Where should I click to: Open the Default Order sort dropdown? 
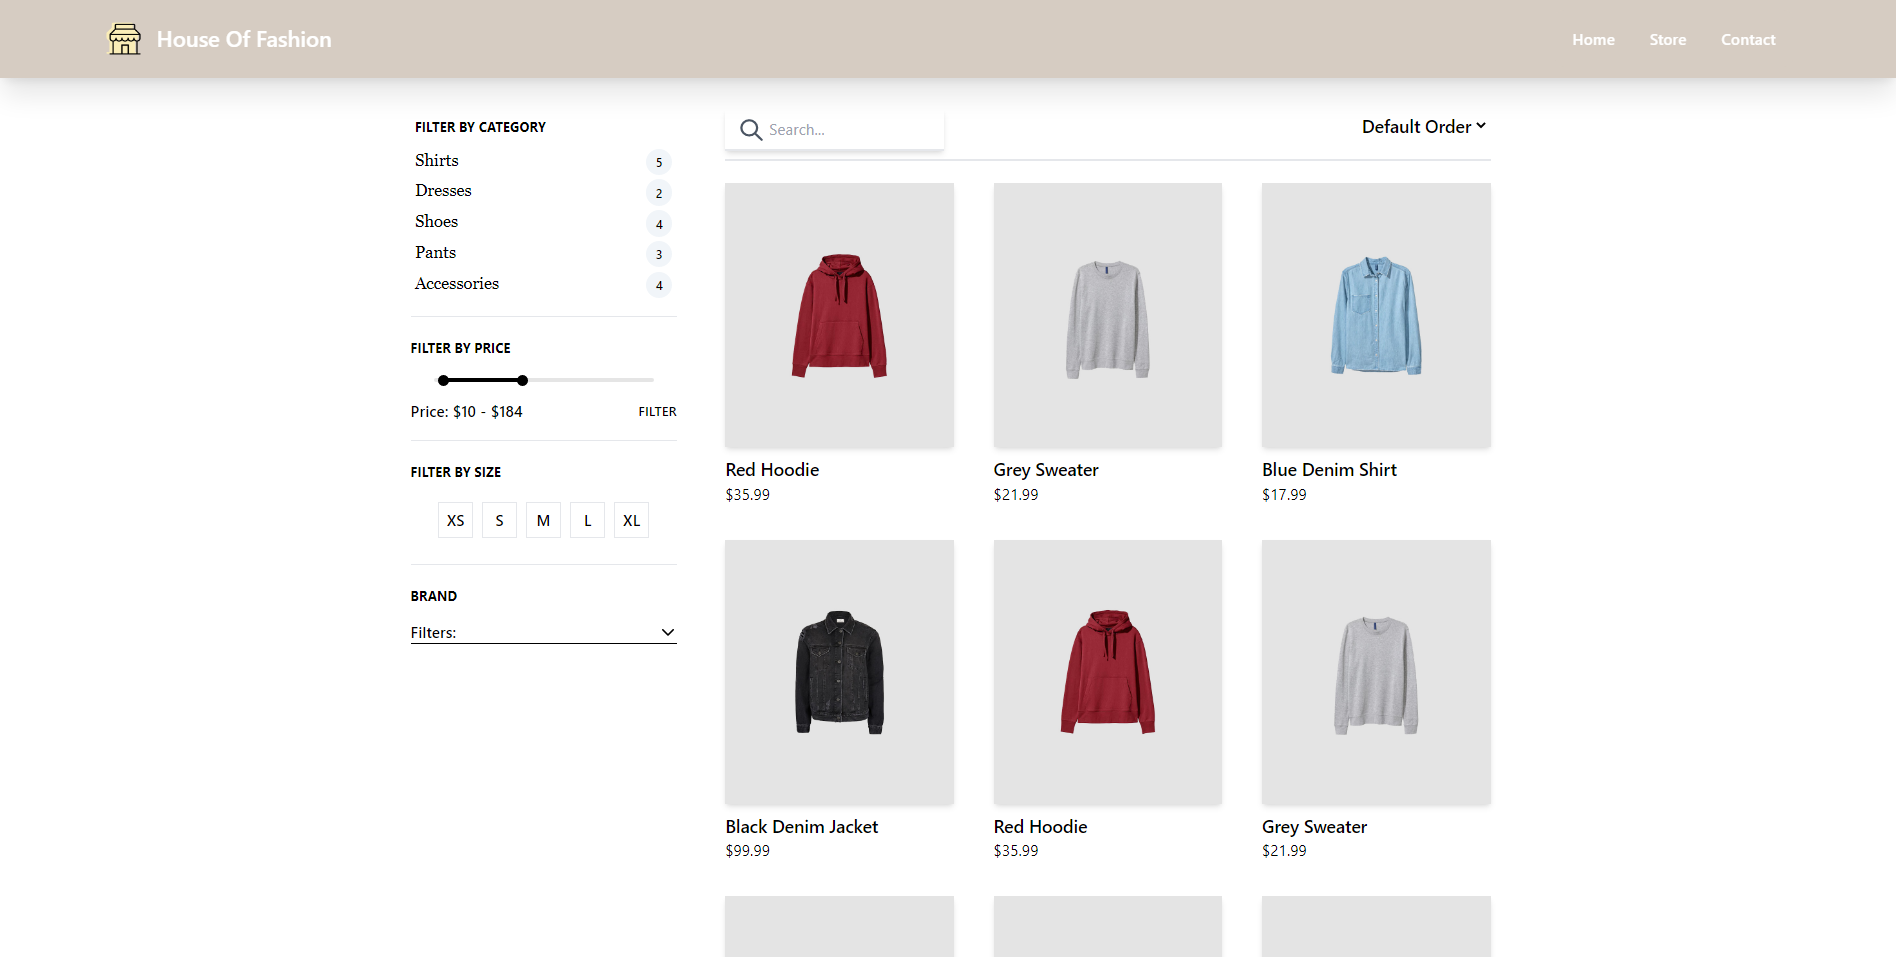coord(1424,127)
